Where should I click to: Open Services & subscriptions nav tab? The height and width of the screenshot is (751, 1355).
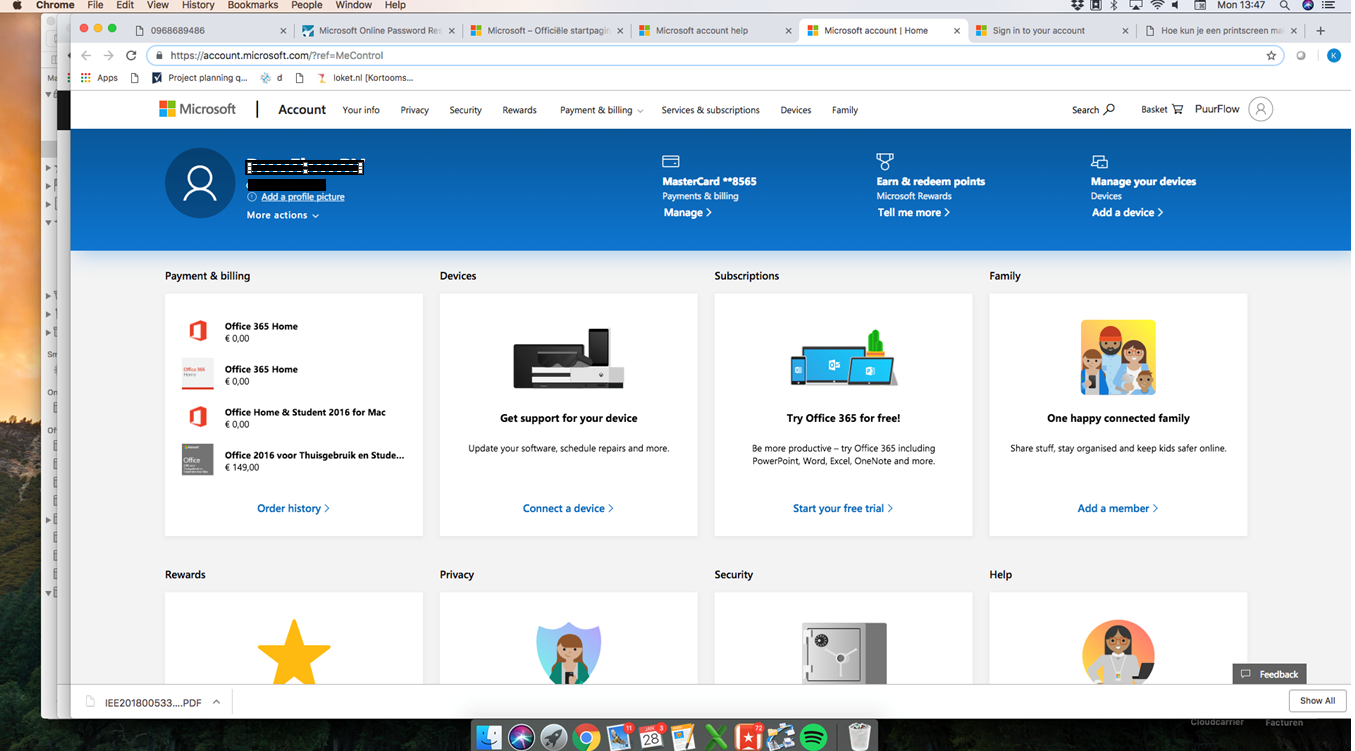point(710,110)
